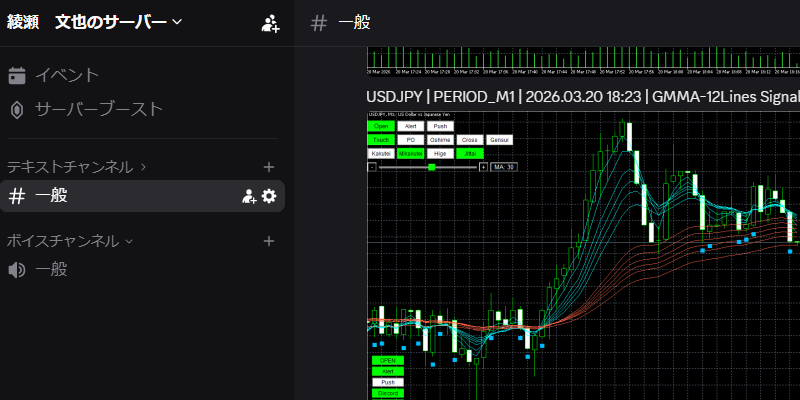Join the 一般 voice channel speaker icon
Image resolution: width=800 pixels, height=400 pixels.
(17, 269)
